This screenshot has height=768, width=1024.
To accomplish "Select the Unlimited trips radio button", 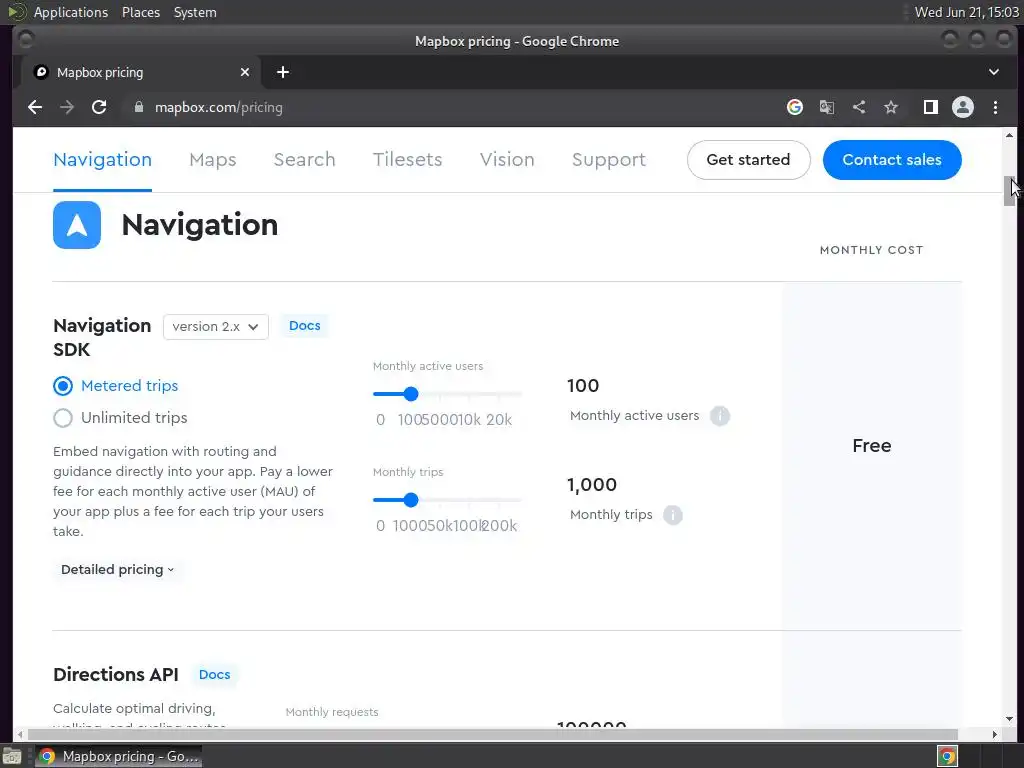I will (63, 418).
